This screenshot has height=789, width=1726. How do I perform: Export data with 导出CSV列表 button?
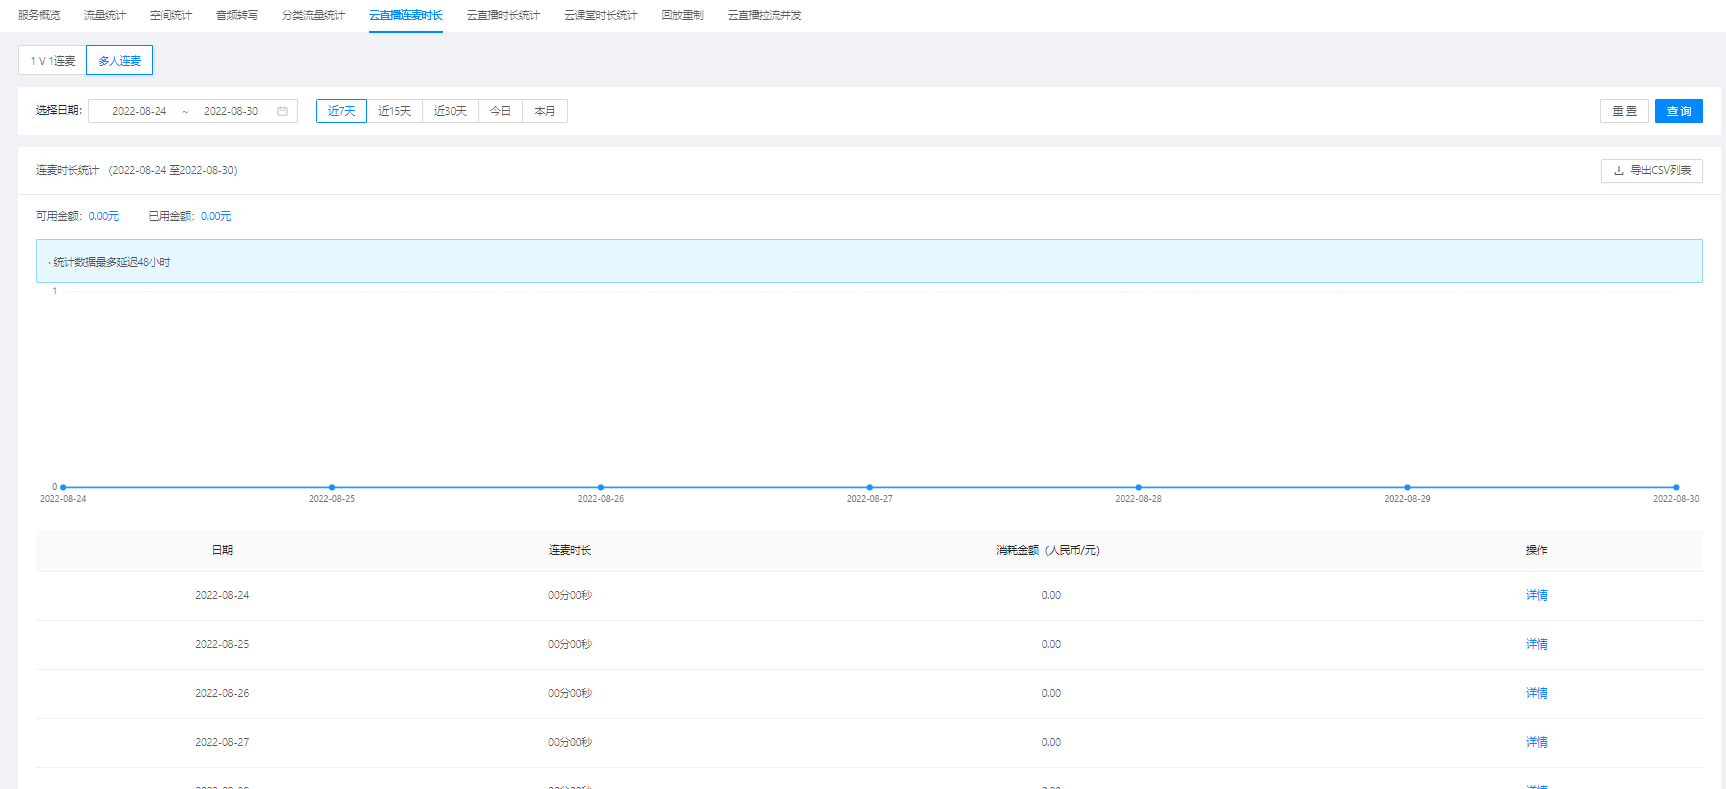point(1651,170)
